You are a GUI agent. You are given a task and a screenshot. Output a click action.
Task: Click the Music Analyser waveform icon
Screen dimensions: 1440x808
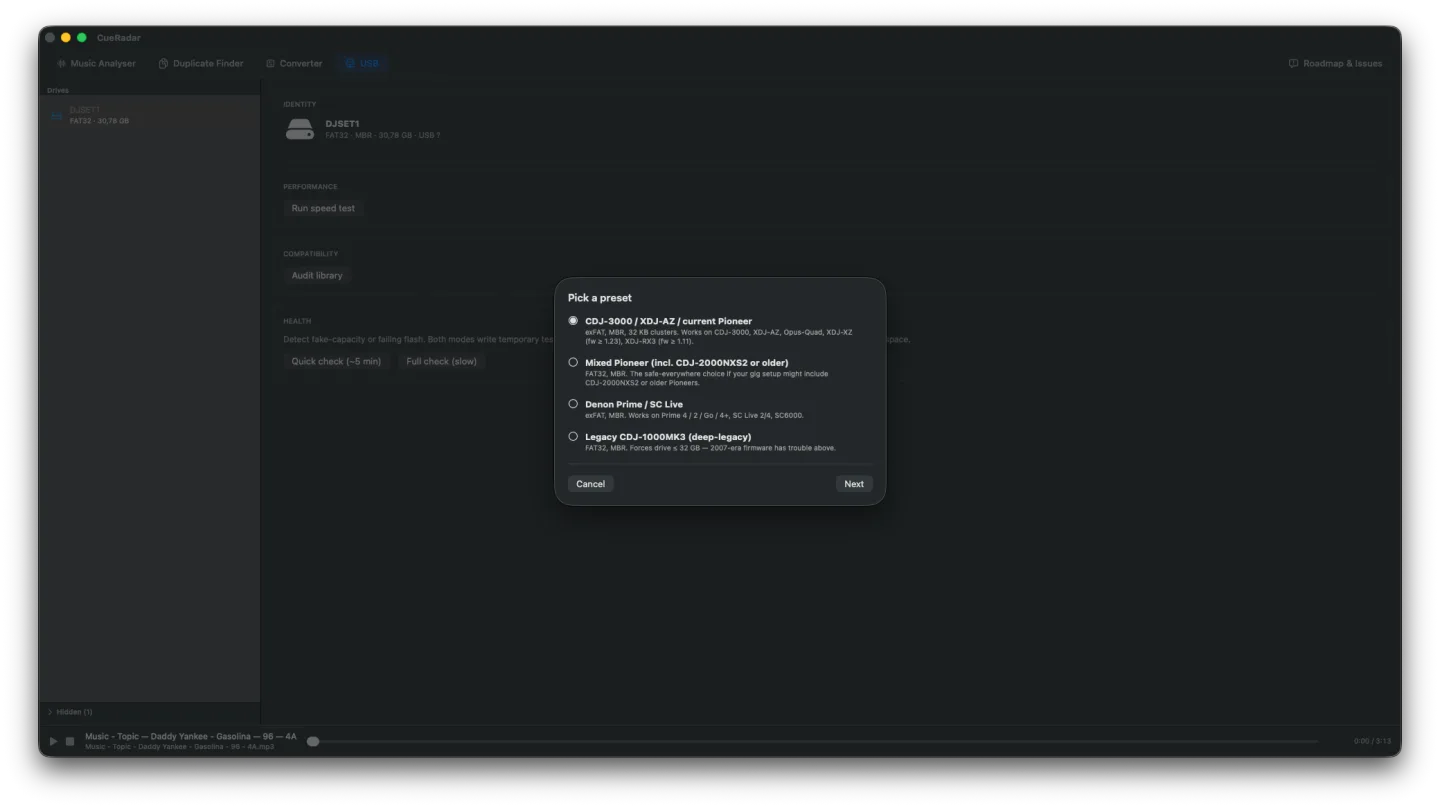(61, 63)
